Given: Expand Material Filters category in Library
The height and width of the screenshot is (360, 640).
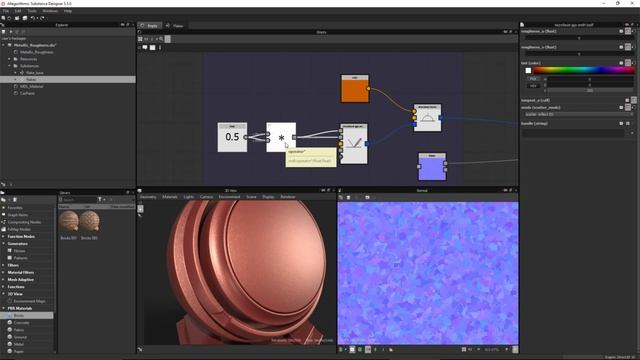Looking at the screenshot, I should [x=4, y=272].
